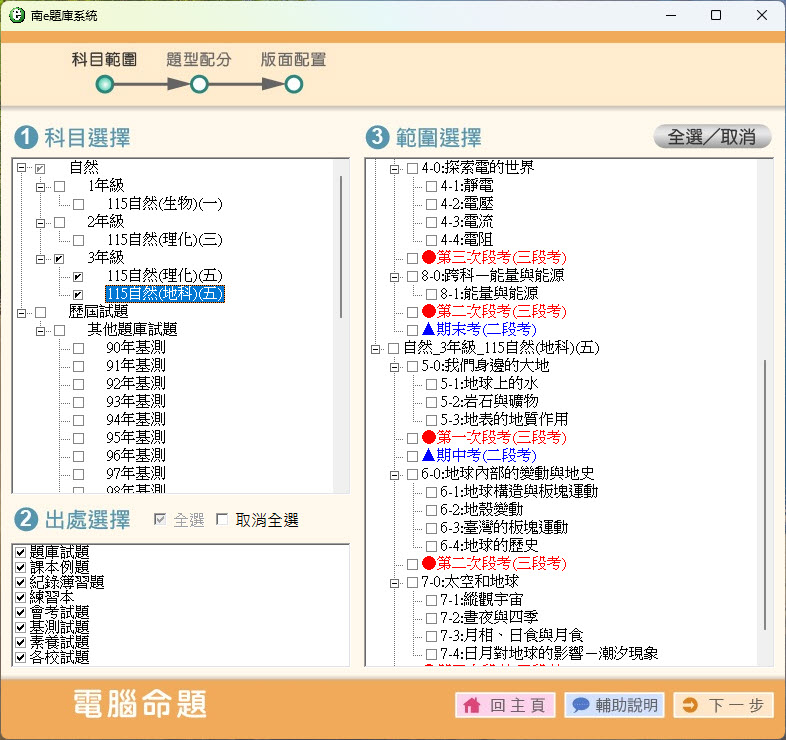
Task: Check the 取消全選 checkbox
Action: (x=222, y=519)
